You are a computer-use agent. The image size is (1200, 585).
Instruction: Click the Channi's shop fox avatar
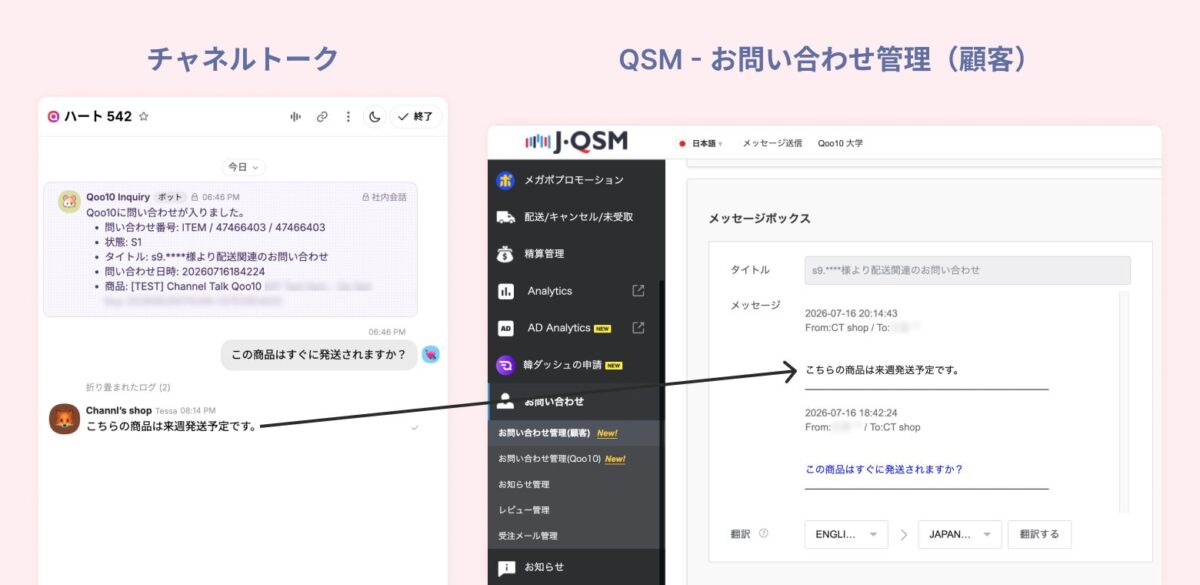click(64, 419)
